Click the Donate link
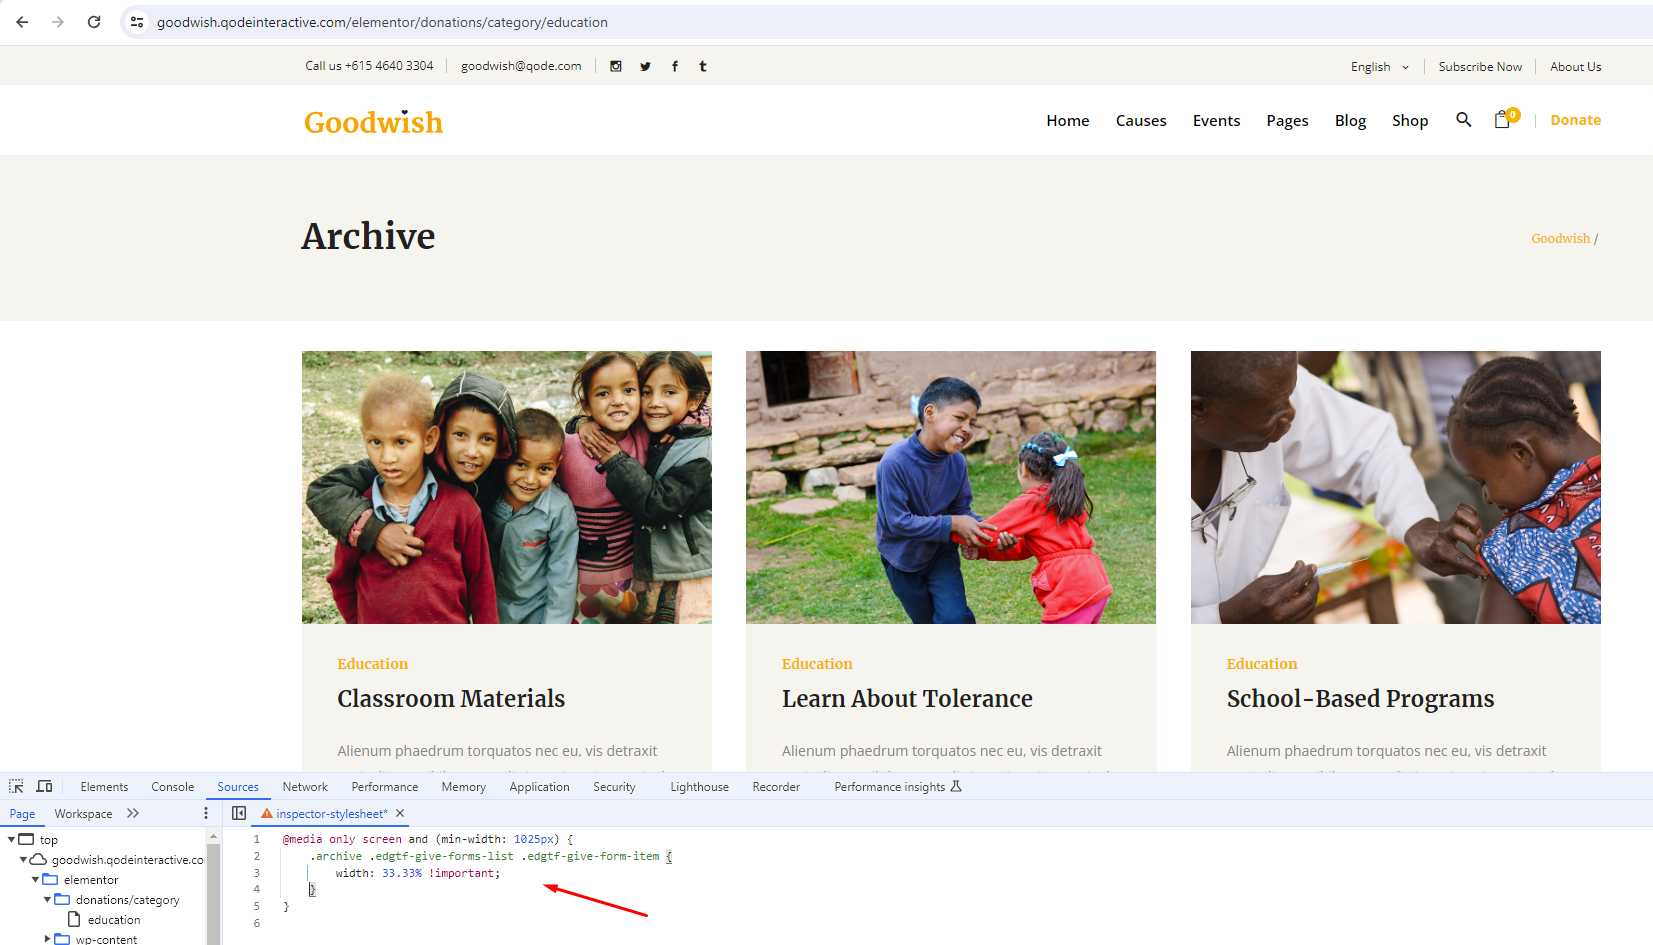1653x945 pixels. coord(1575,120)
